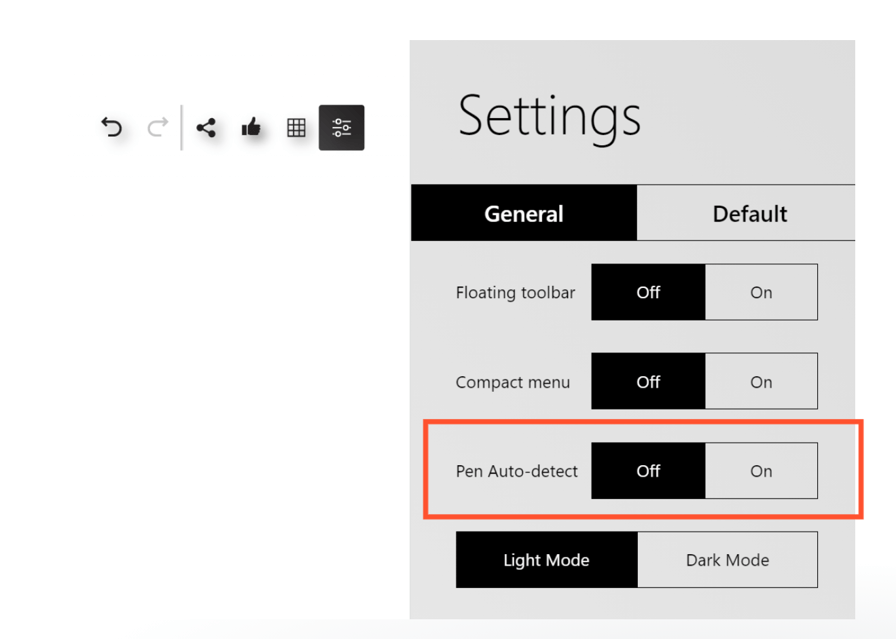
Task: Disable Pen Auto-detect with Off
Action: click(648, 470)
